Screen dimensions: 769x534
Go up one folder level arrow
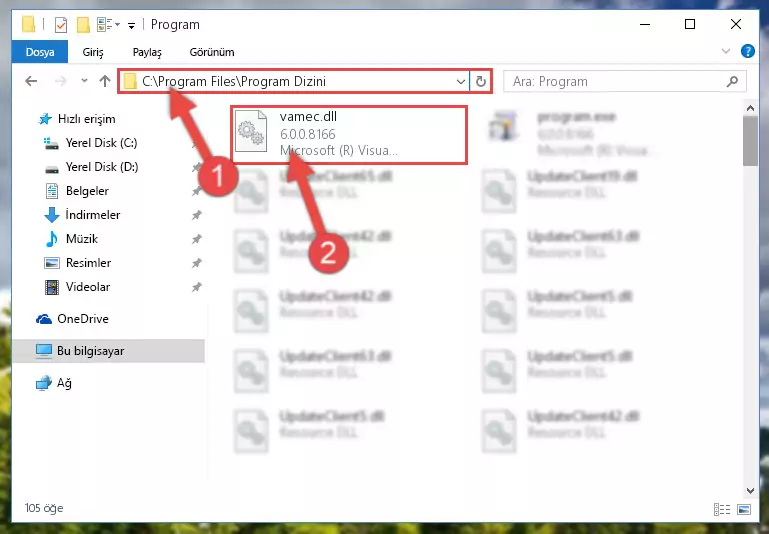point(104,81)
